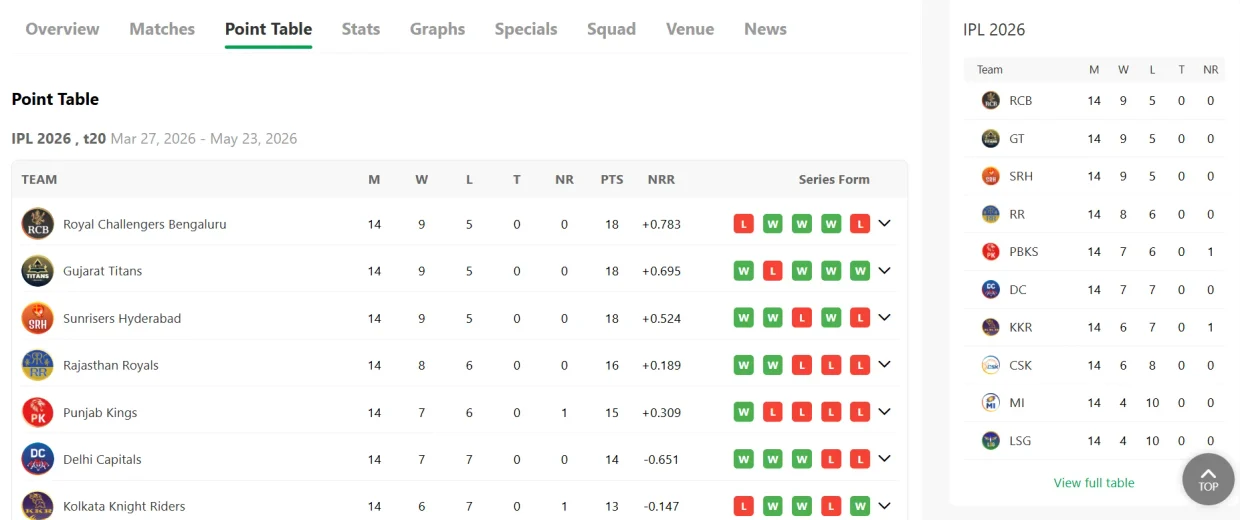Click the PTS column header
This screenshot has height=520, width=1240.
click(x=612, y=180)
